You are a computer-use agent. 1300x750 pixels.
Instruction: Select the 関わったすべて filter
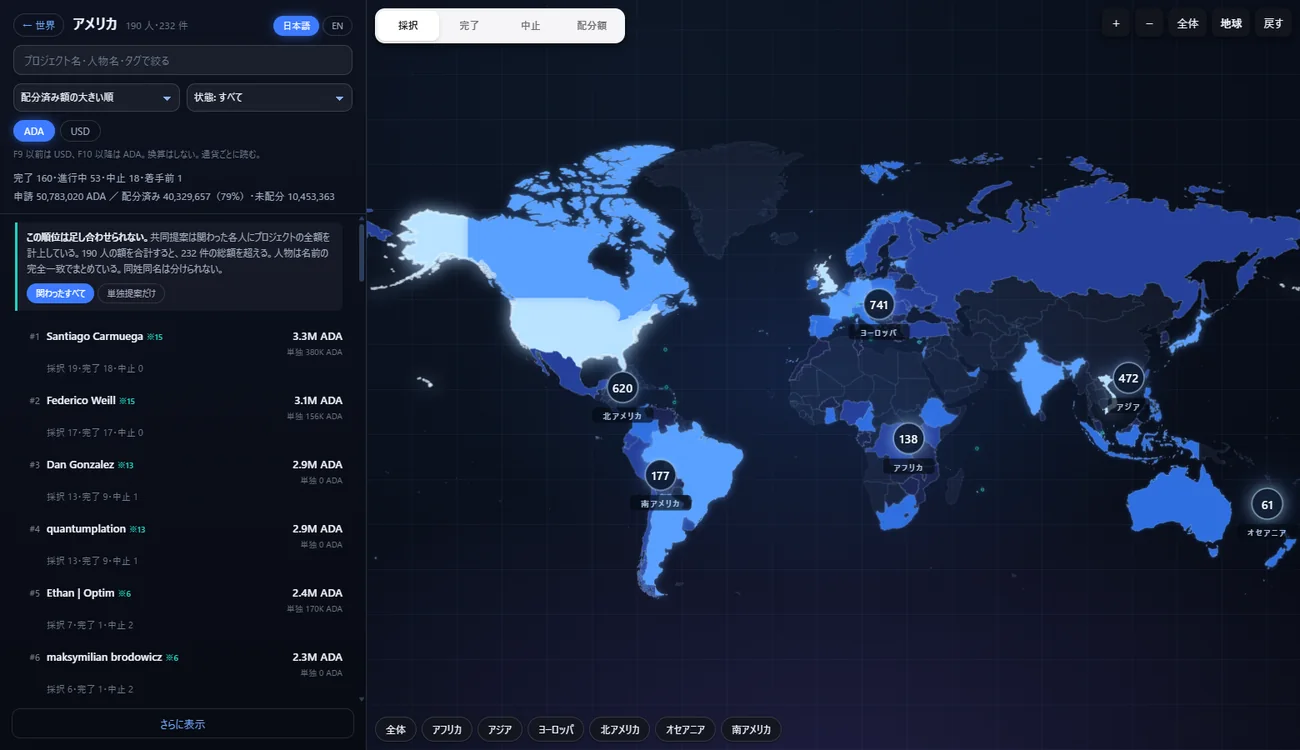coord(60,293)
